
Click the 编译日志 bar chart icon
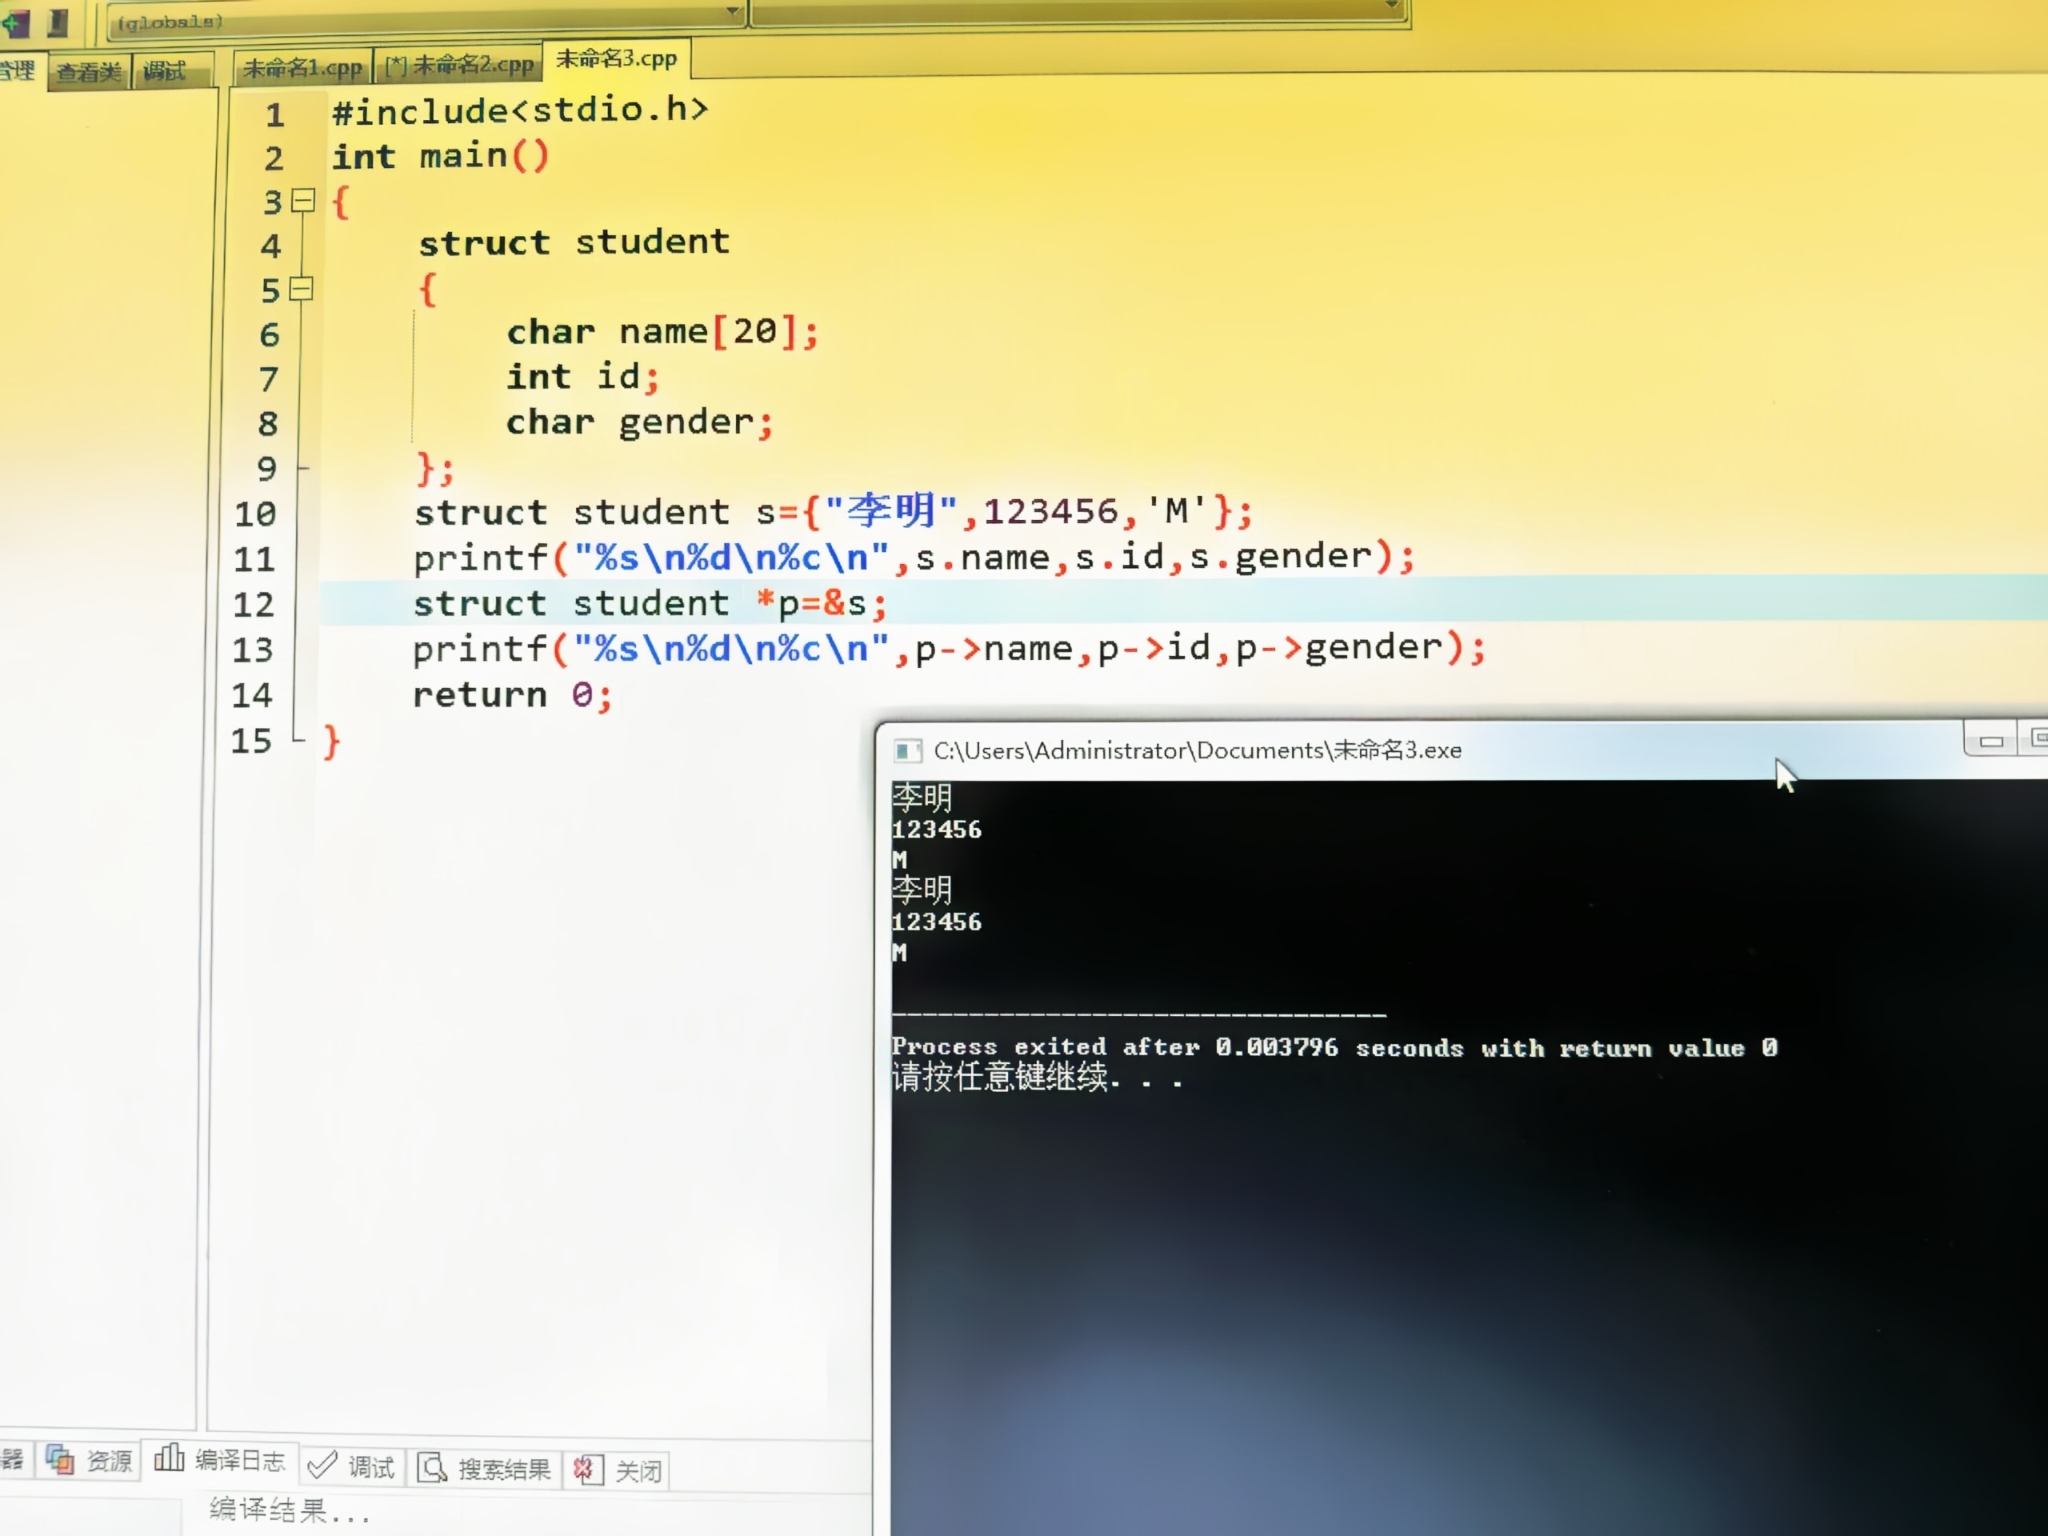[169, 1458]
